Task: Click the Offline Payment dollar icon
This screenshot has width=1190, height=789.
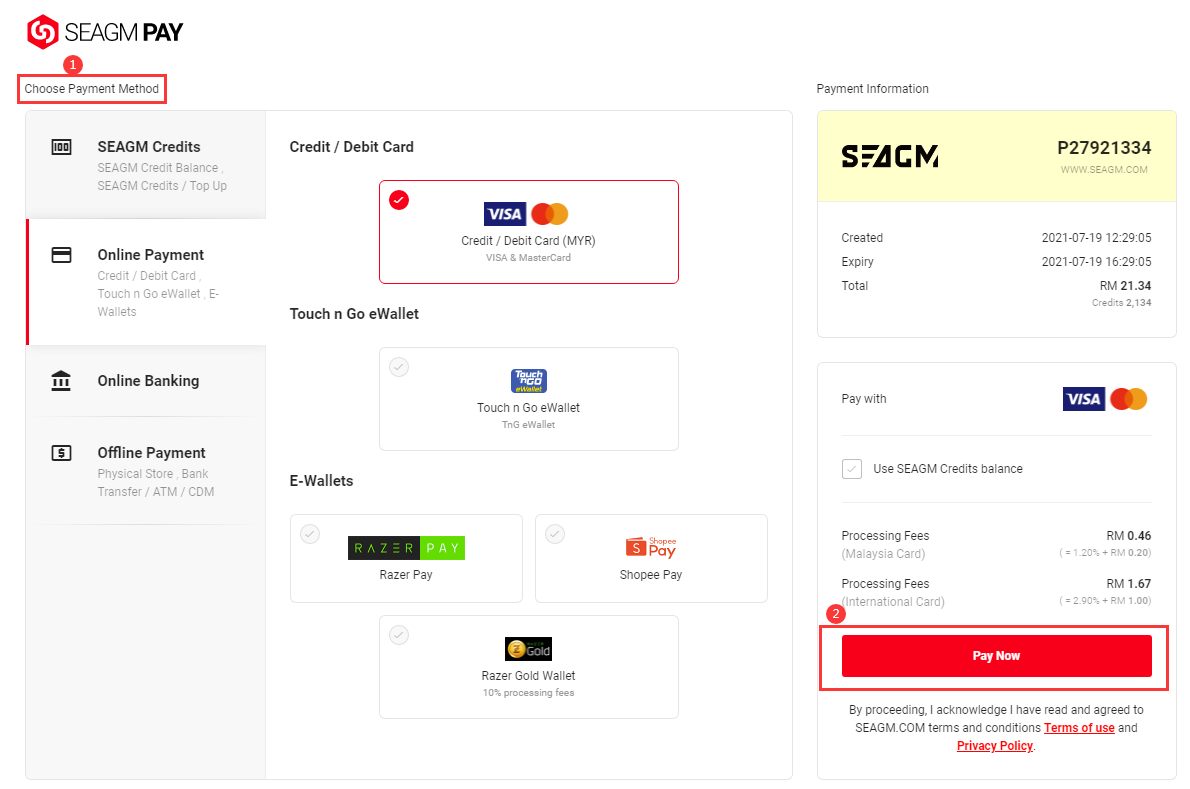Action: pos(61,453)
